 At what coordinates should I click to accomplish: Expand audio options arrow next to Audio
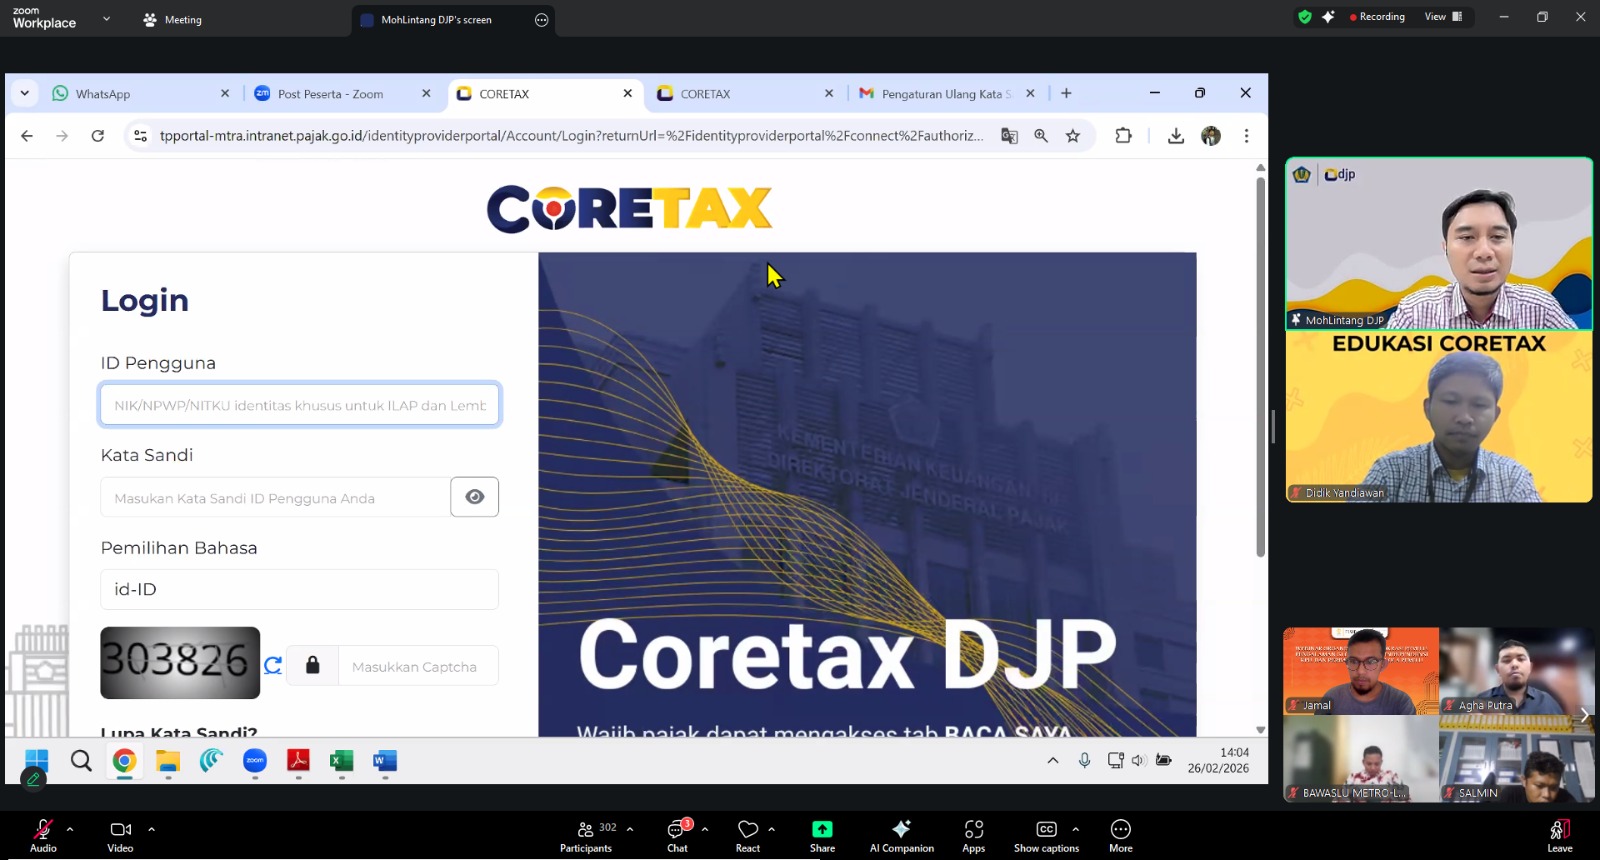tap(70, 829)
